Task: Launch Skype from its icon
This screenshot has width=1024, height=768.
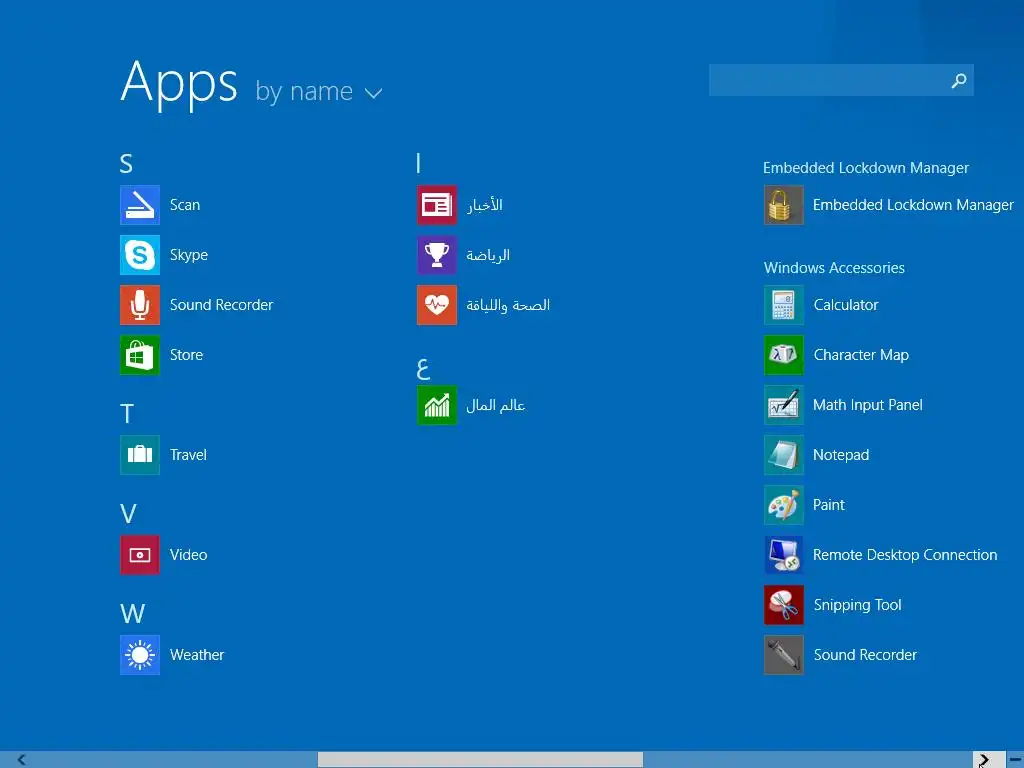Action: [140, 255]
